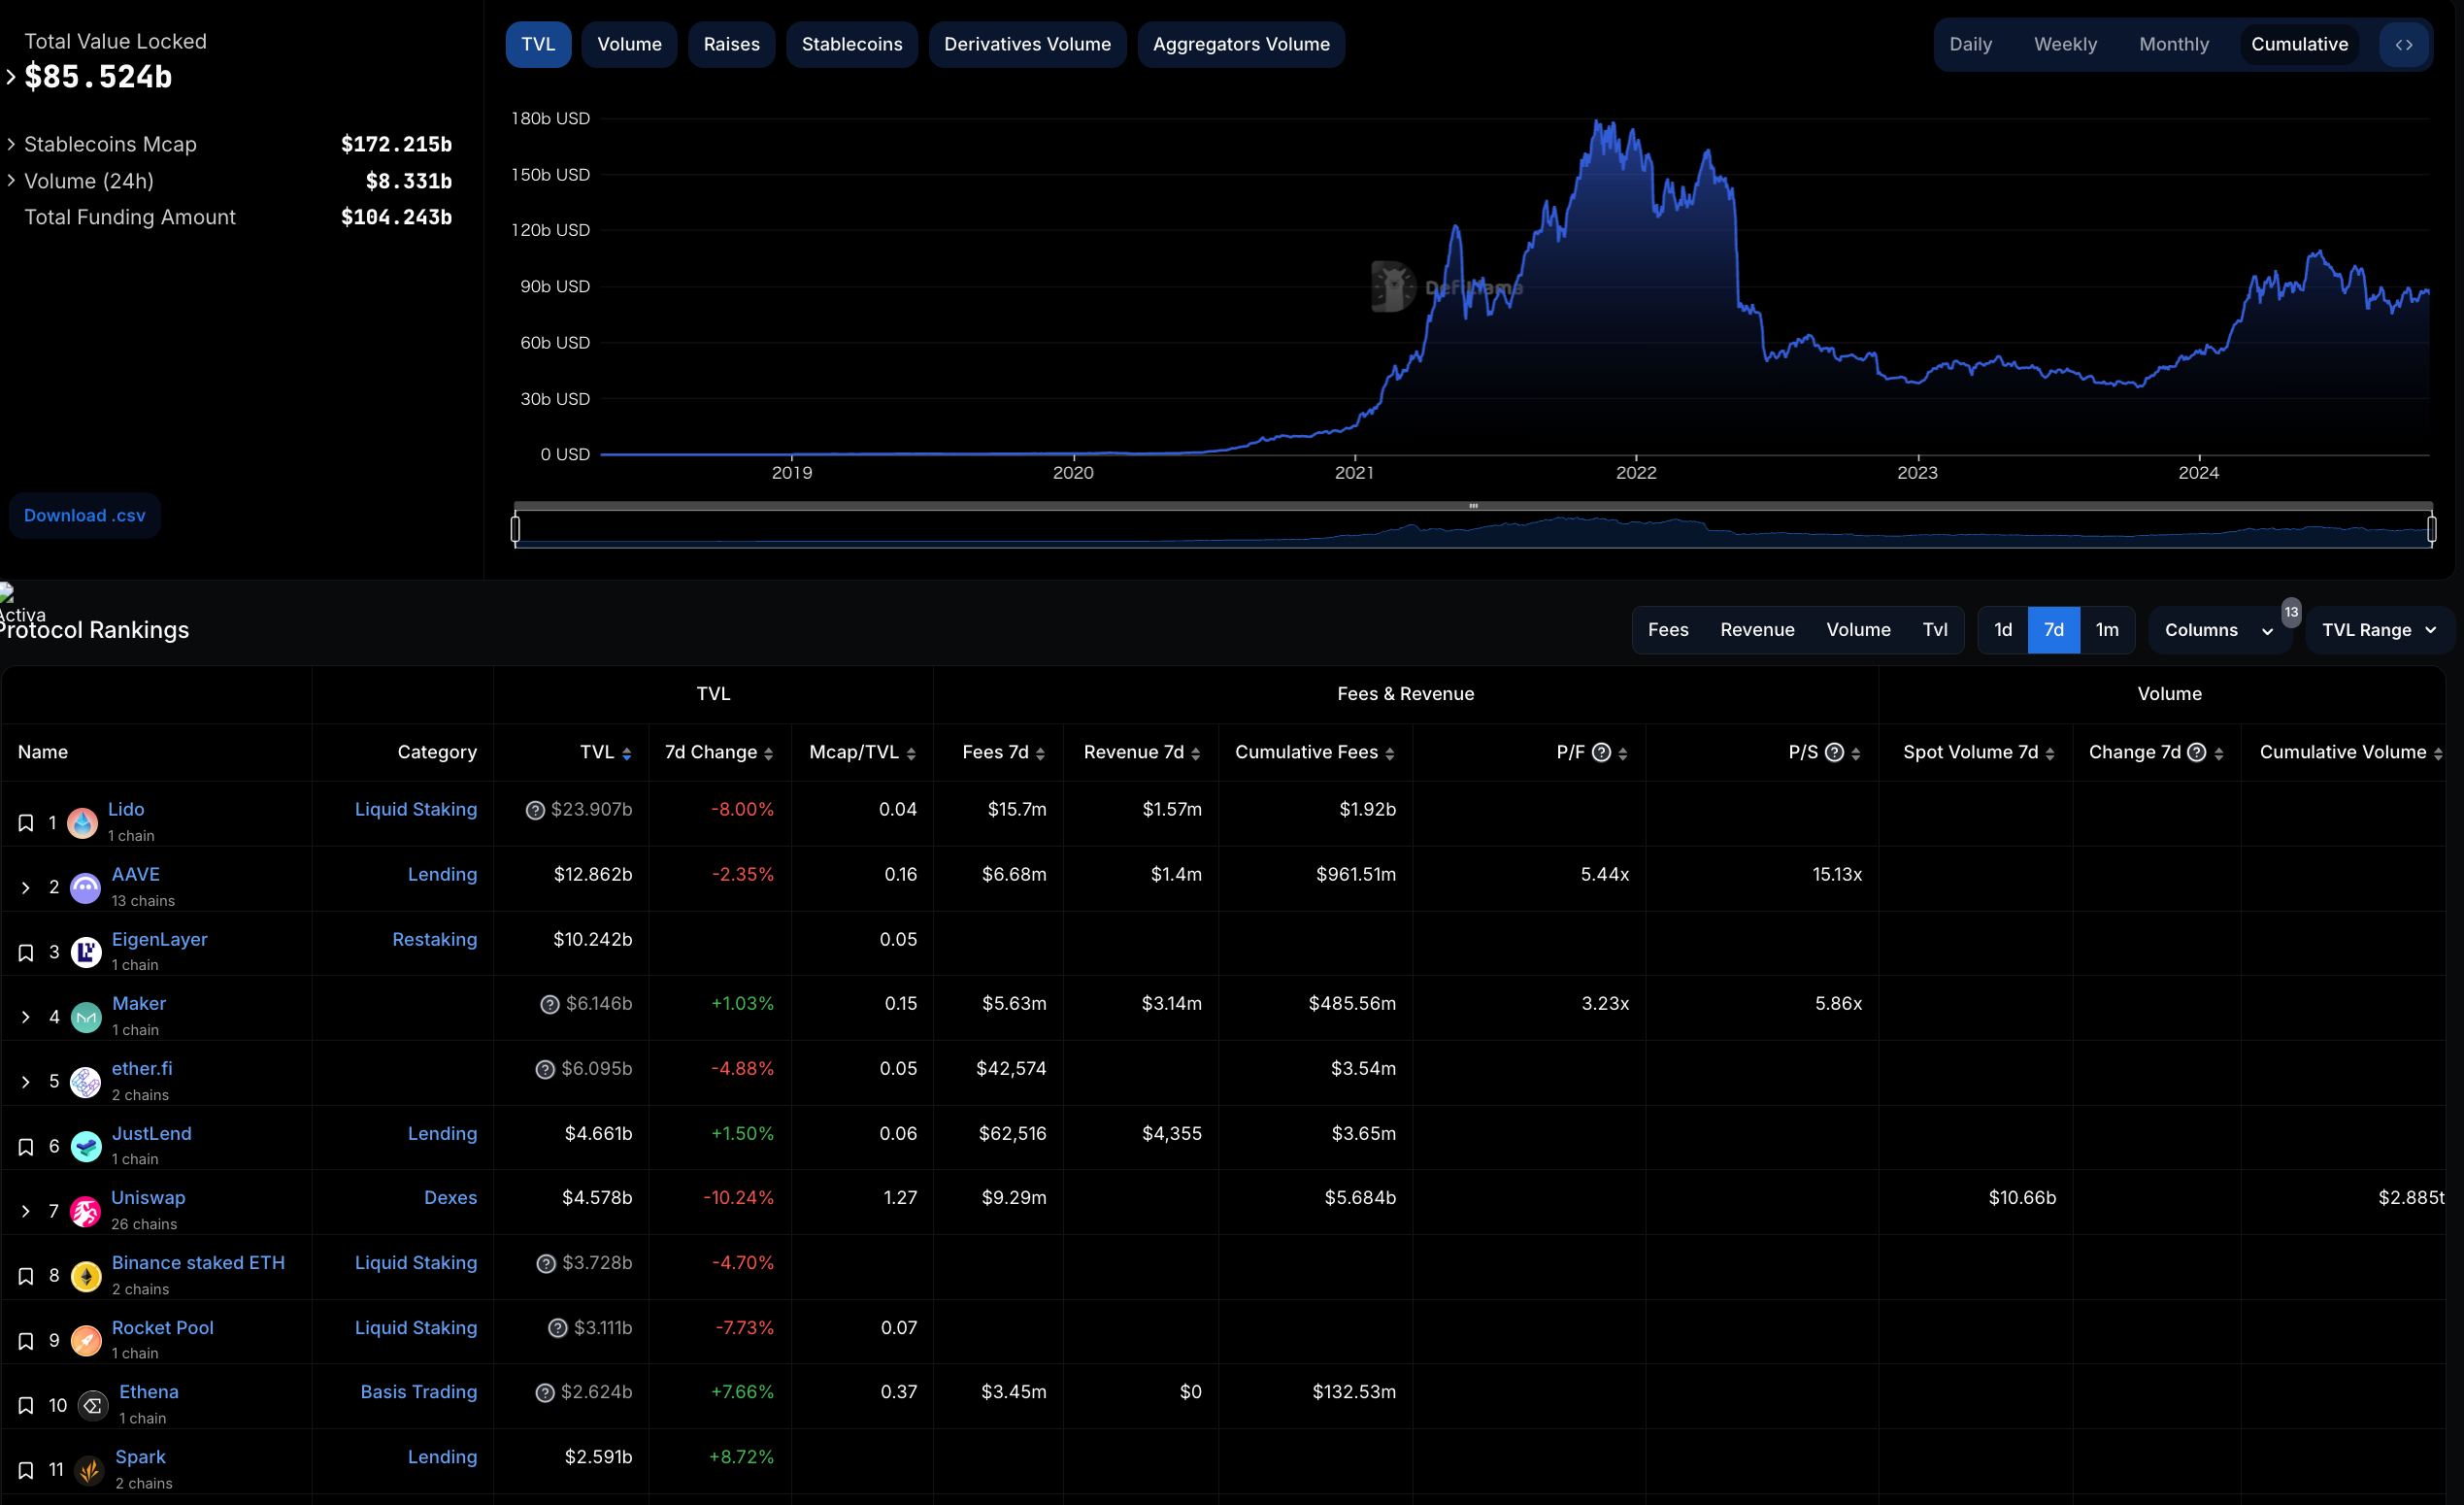Viewport: 2464px width, 1505px height.
Task: Click the Uniswap protocol logo
Action: (x=86, y=1211)
